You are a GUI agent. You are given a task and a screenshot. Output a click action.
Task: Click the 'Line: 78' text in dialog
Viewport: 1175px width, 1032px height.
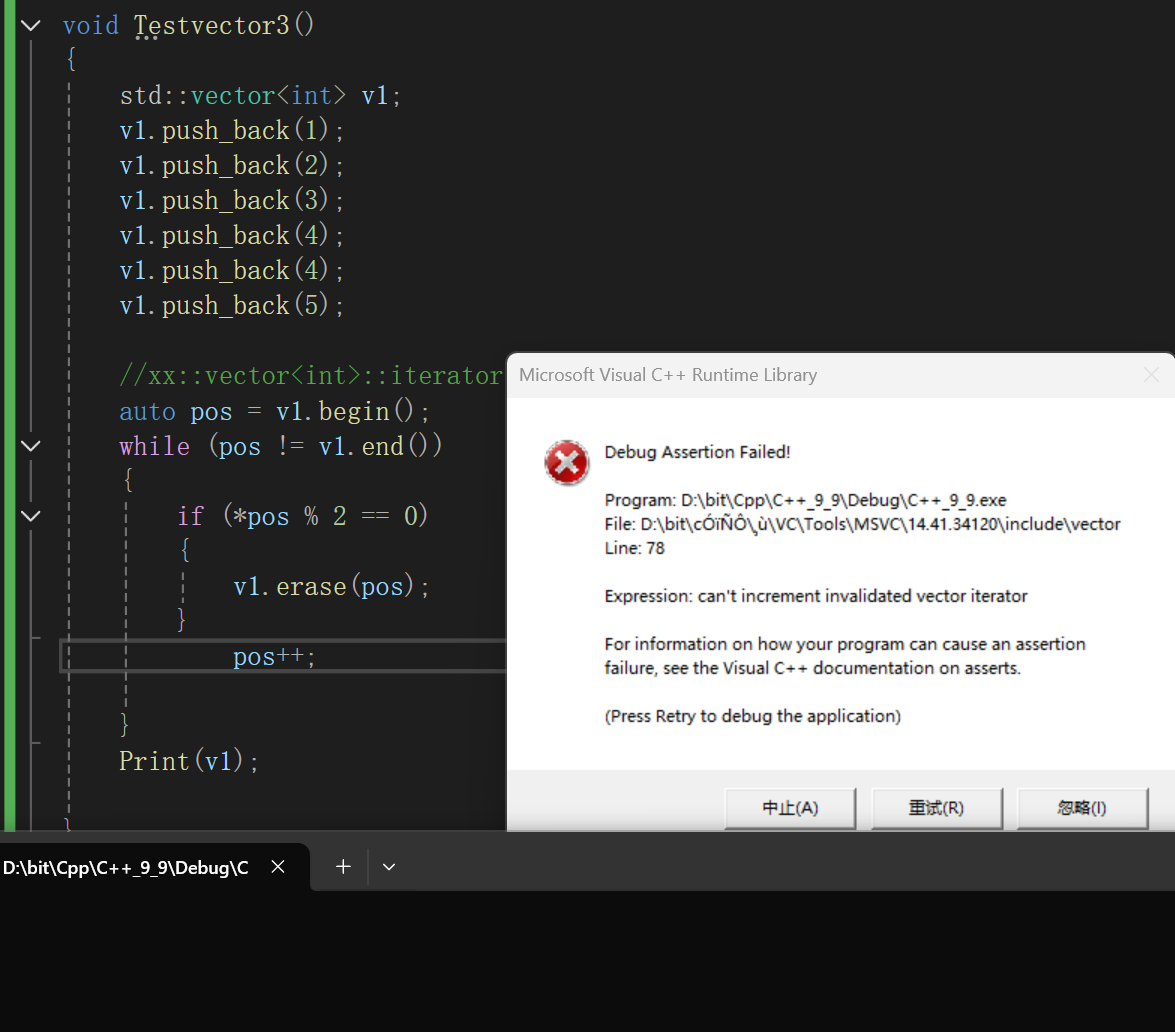[635, 548]
